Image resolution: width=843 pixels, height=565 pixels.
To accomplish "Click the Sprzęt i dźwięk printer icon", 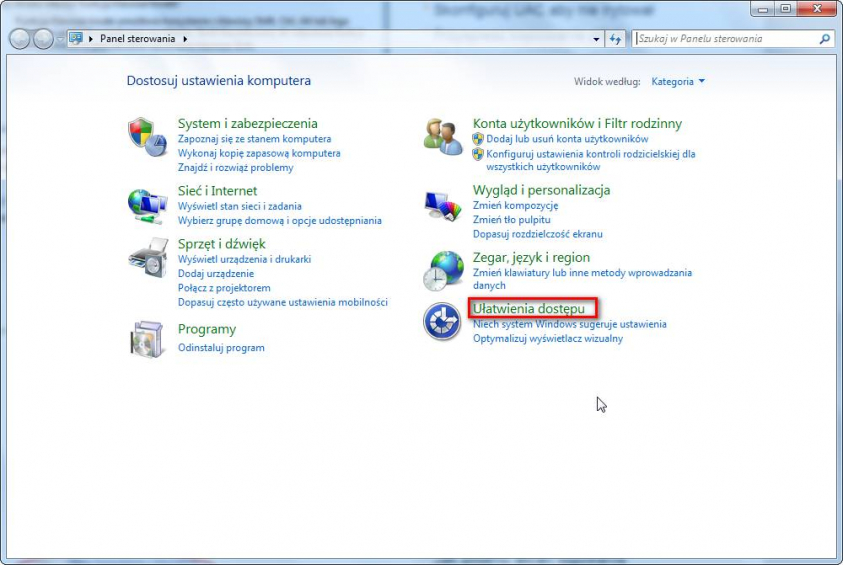I will point(147,259).
